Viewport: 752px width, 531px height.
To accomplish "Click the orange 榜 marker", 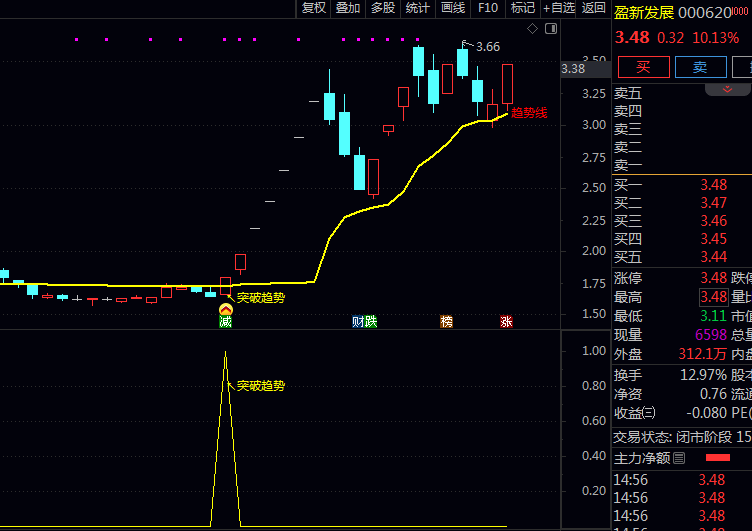I will 446,321.
